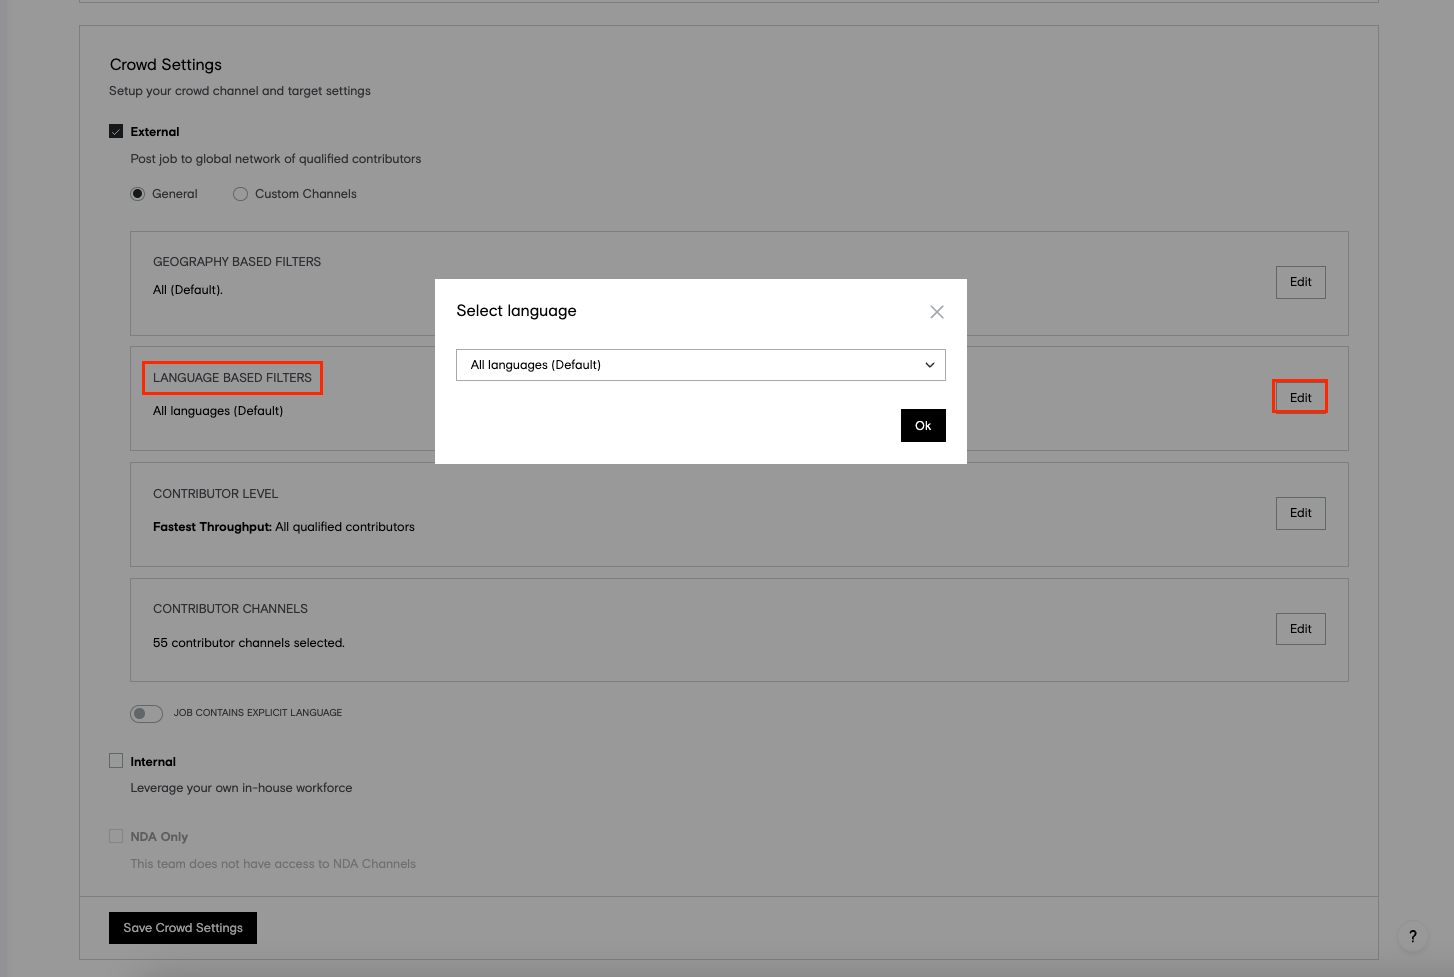Click the Select language dialog title
Image resolution: width=1454 pixels, height=977 pixels.
click(x=516, y=311)
